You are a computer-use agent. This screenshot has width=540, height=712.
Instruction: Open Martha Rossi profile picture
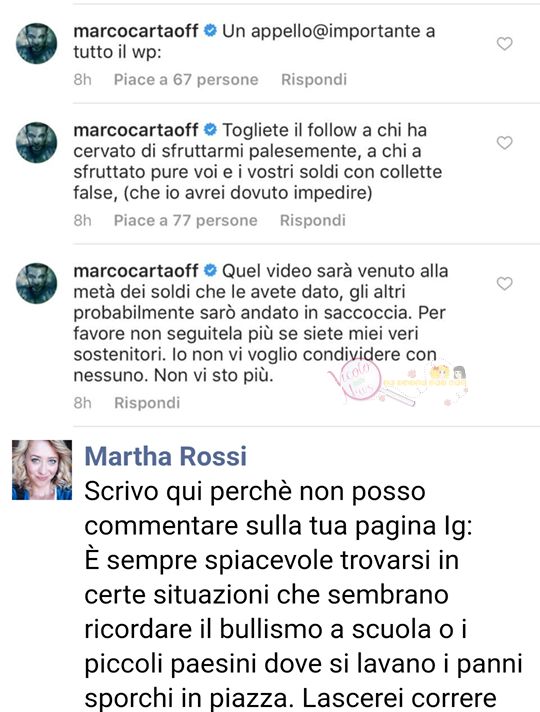click(42, 470)
